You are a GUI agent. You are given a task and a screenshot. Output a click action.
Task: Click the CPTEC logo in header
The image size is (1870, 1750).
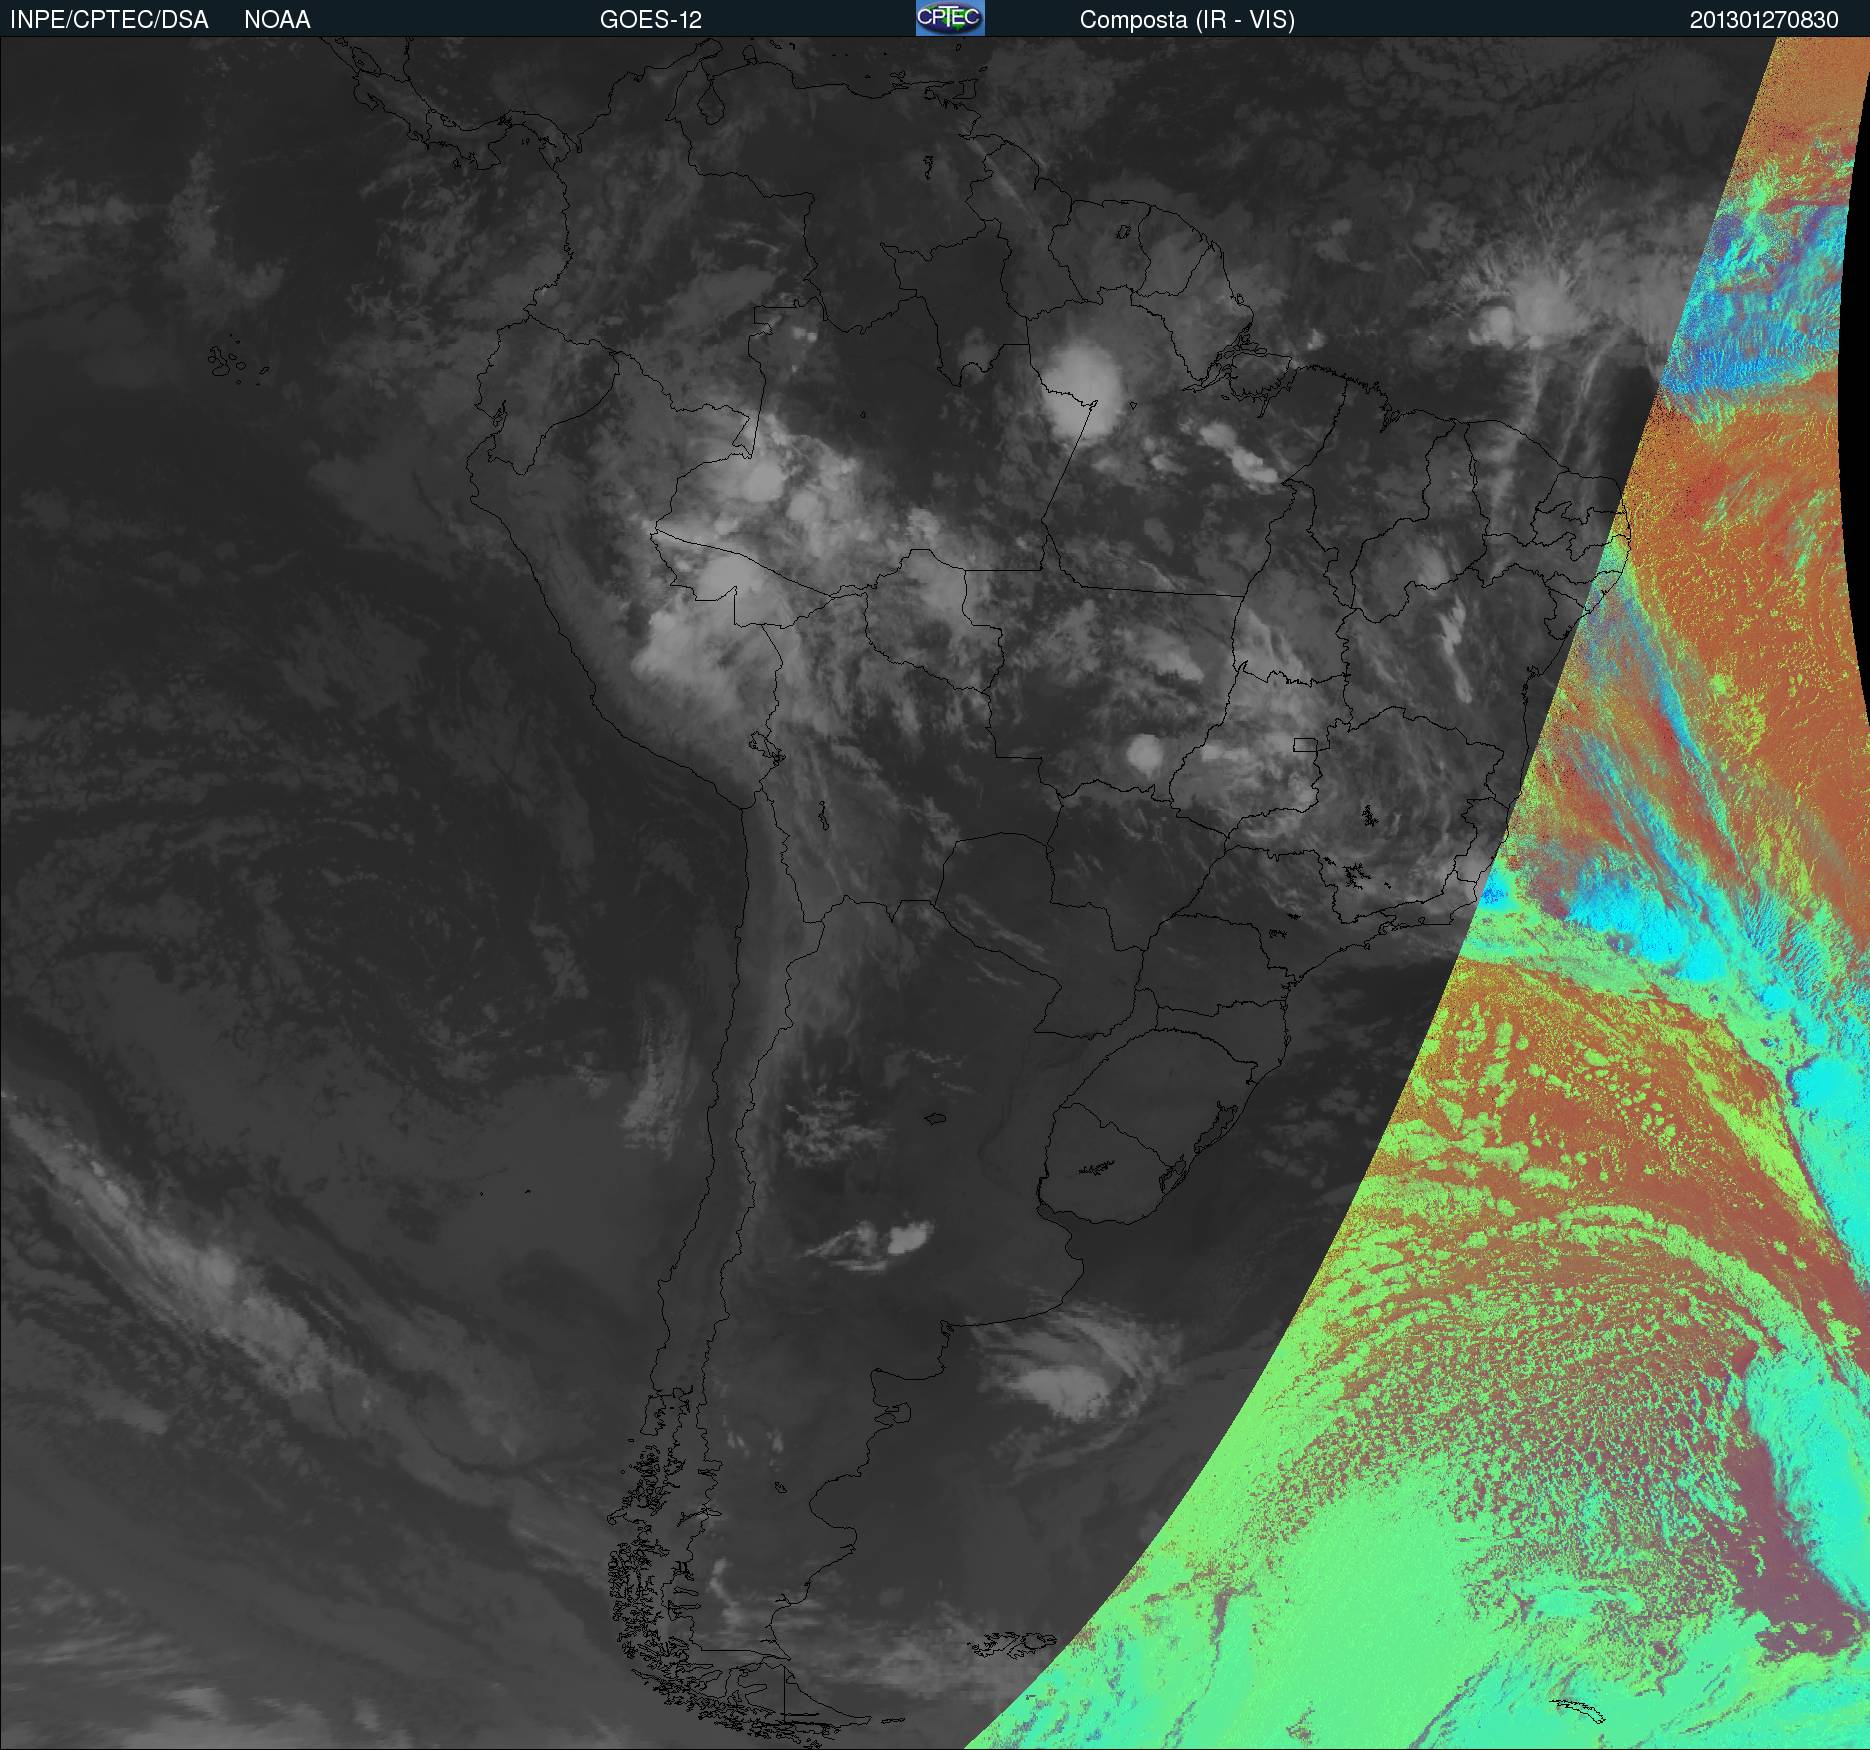tap(950, 18)
